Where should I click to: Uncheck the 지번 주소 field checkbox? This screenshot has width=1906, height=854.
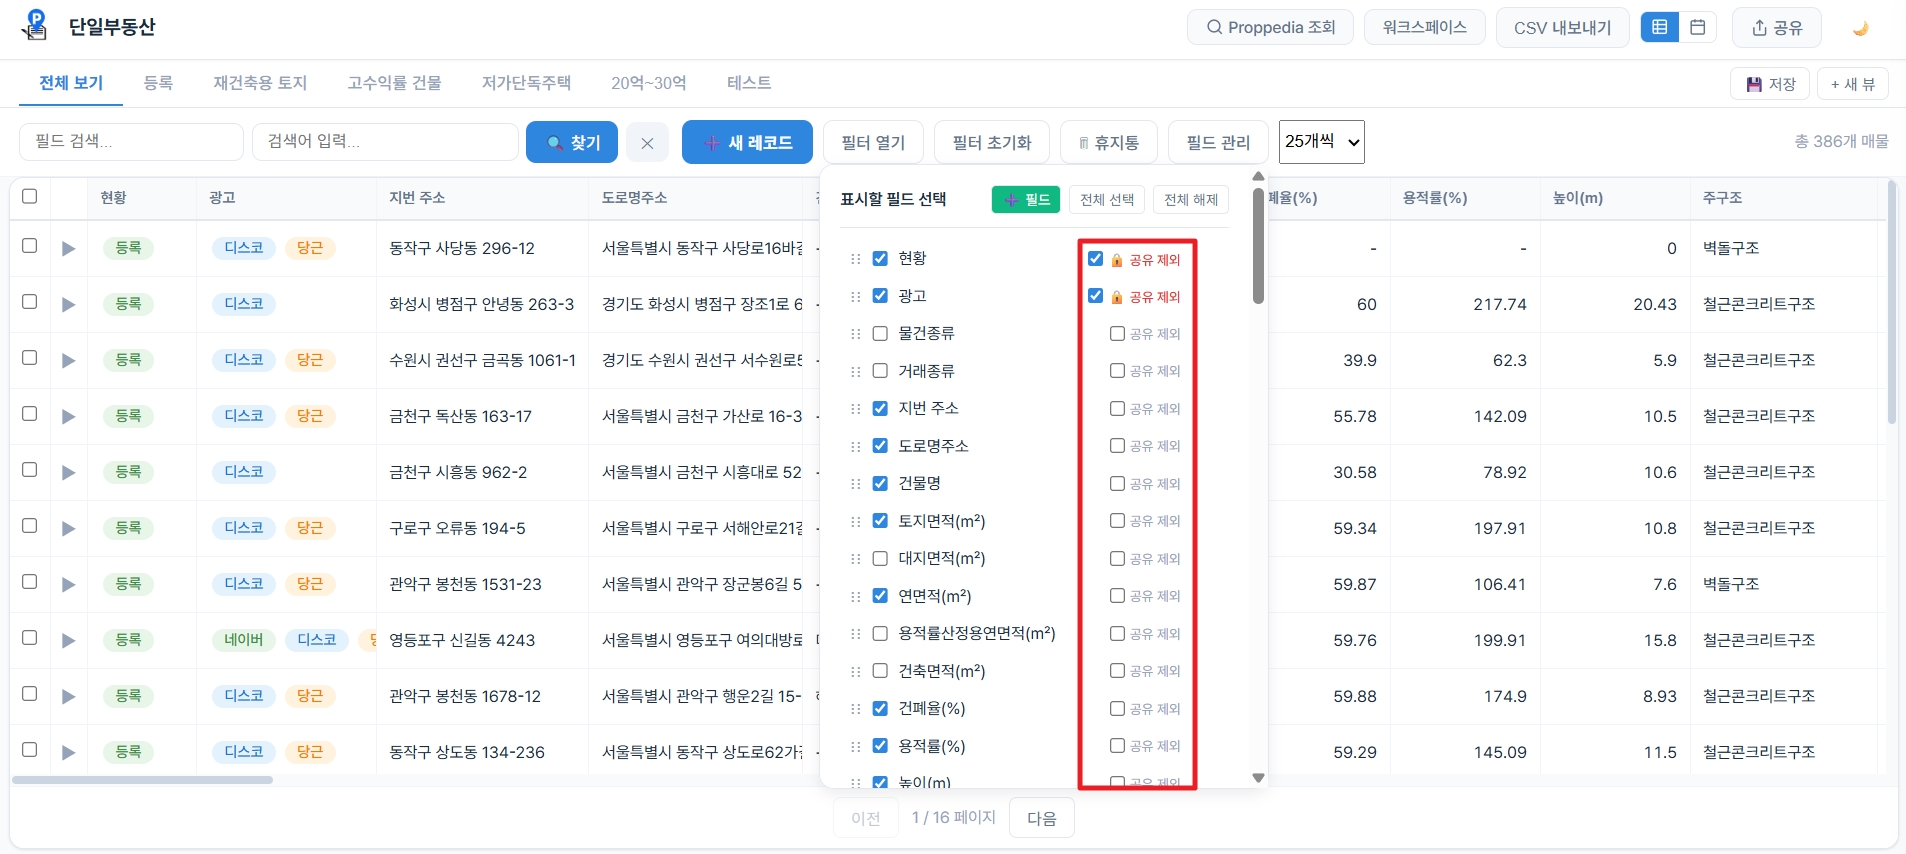click(x=880, y=408)
